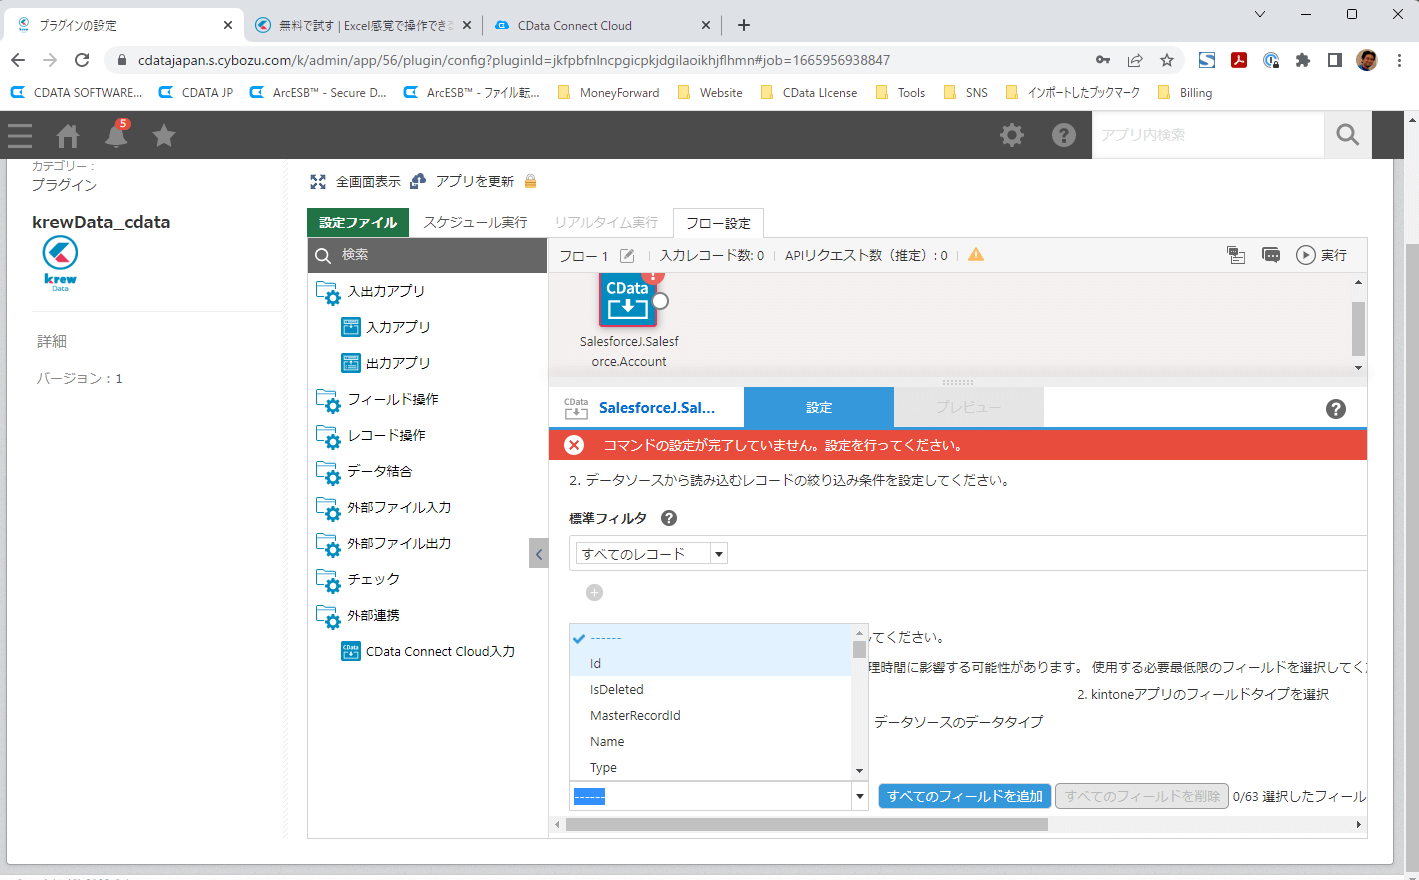1419x880 pixels.
Task: Open Chrome side panel icon
Action: (1335, 60)
